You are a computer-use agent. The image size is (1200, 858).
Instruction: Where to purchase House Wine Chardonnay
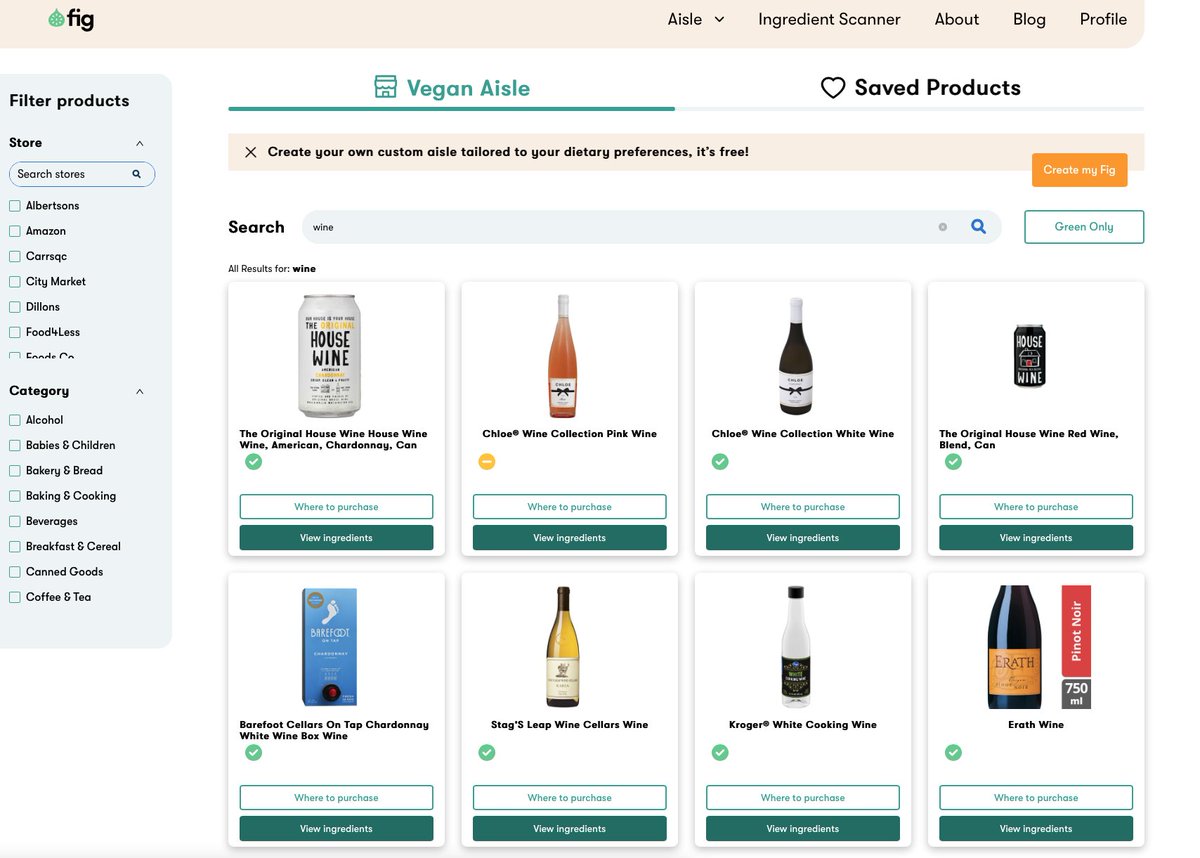(336, 507)
